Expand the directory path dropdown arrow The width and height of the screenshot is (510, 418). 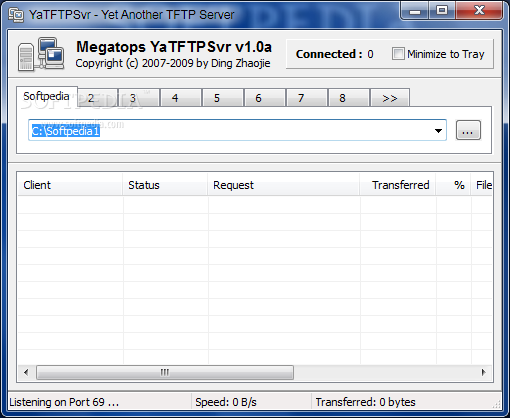tap(438, 131)
